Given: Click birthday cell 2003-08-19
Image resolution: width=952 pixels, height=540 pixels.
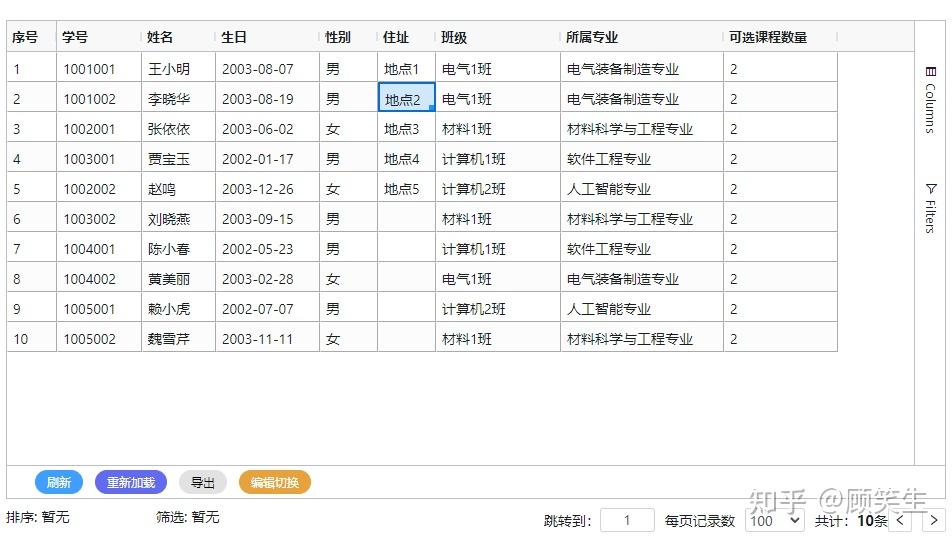Looking at the screenshot, I should [267, 98].
